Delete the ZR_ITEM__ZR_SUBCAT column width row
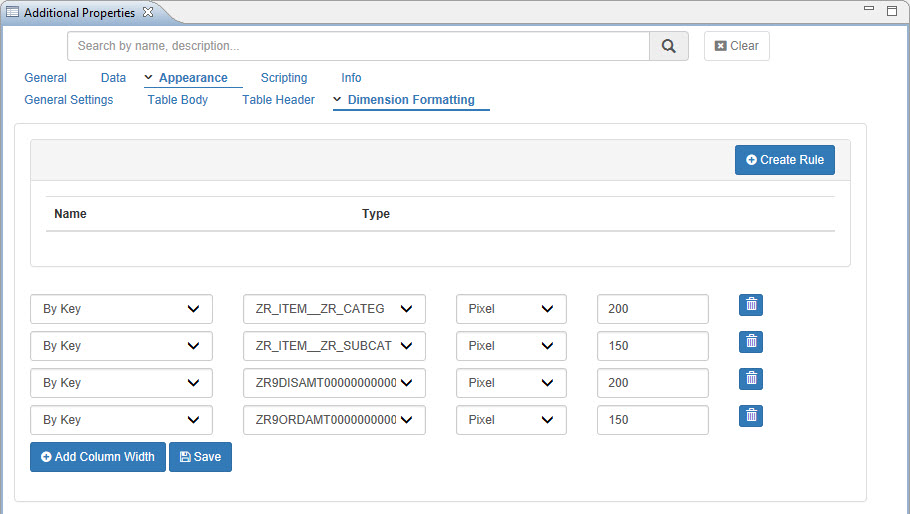Viewport: 910px width, 514px height. 751,342
